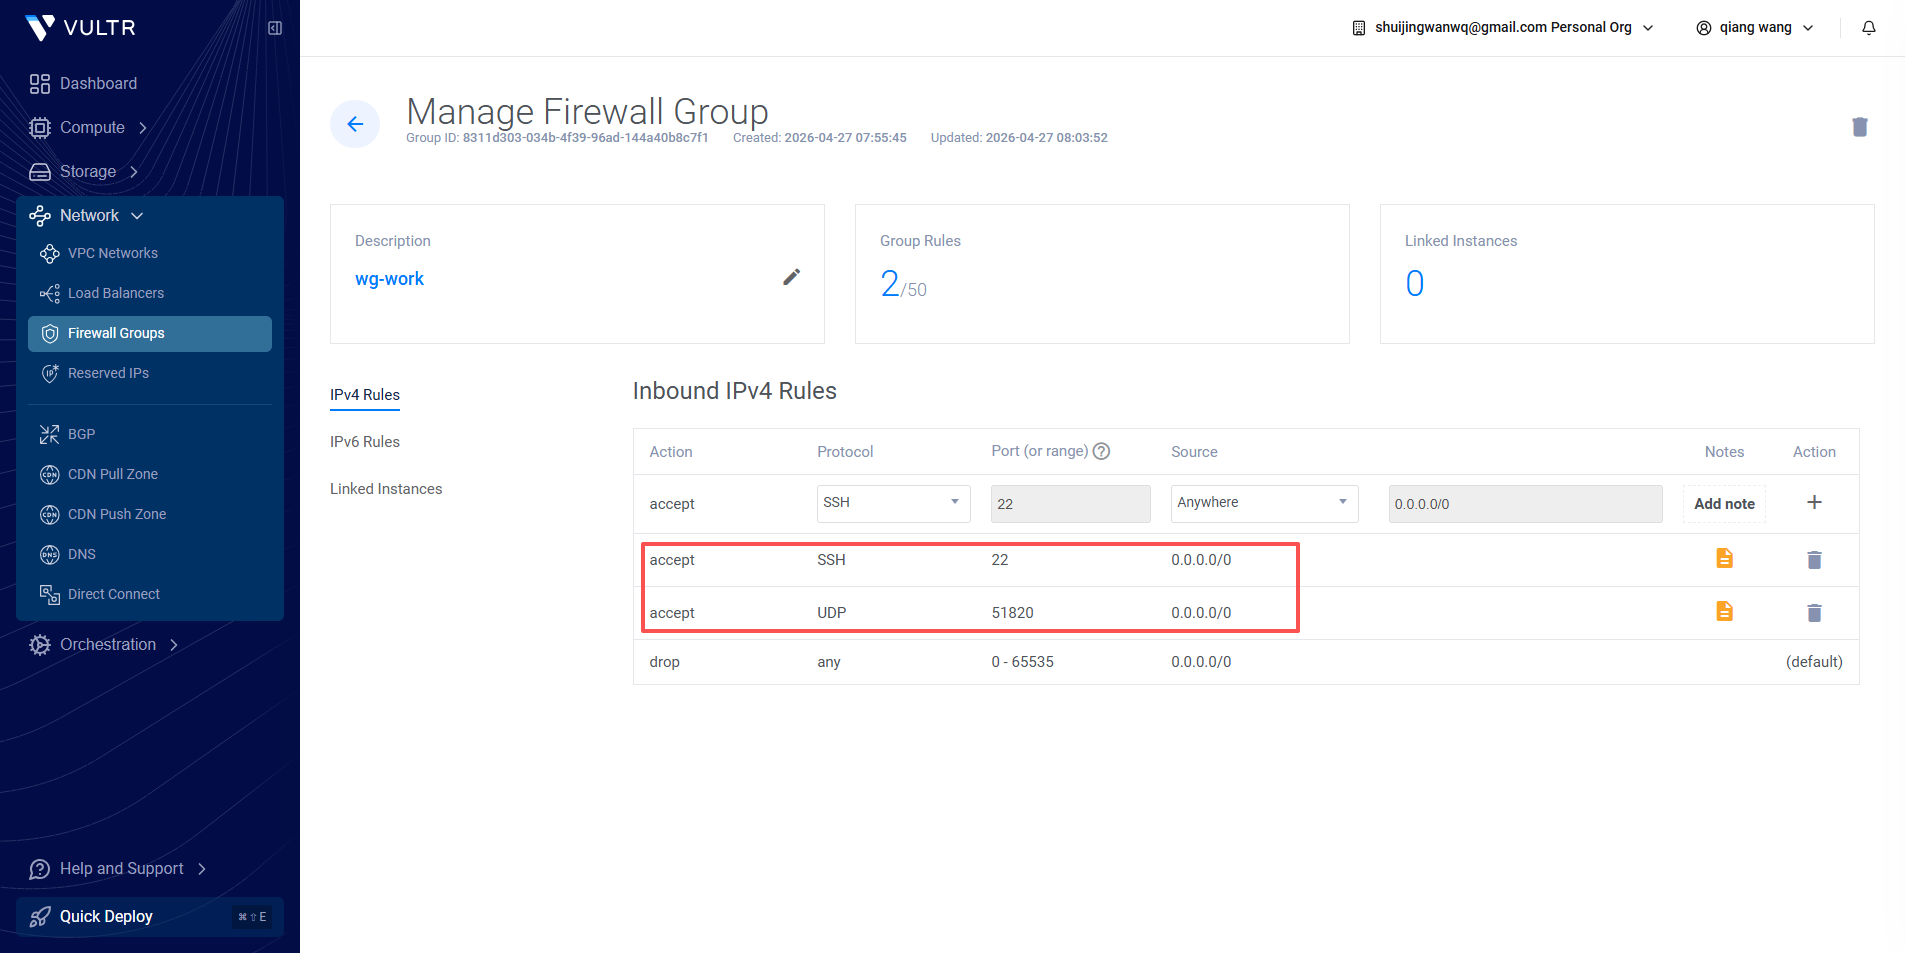This screenshot has height=953, width=1920.
Task: Open the Protocol dropdown showing SSH
Action: [892, 503]
